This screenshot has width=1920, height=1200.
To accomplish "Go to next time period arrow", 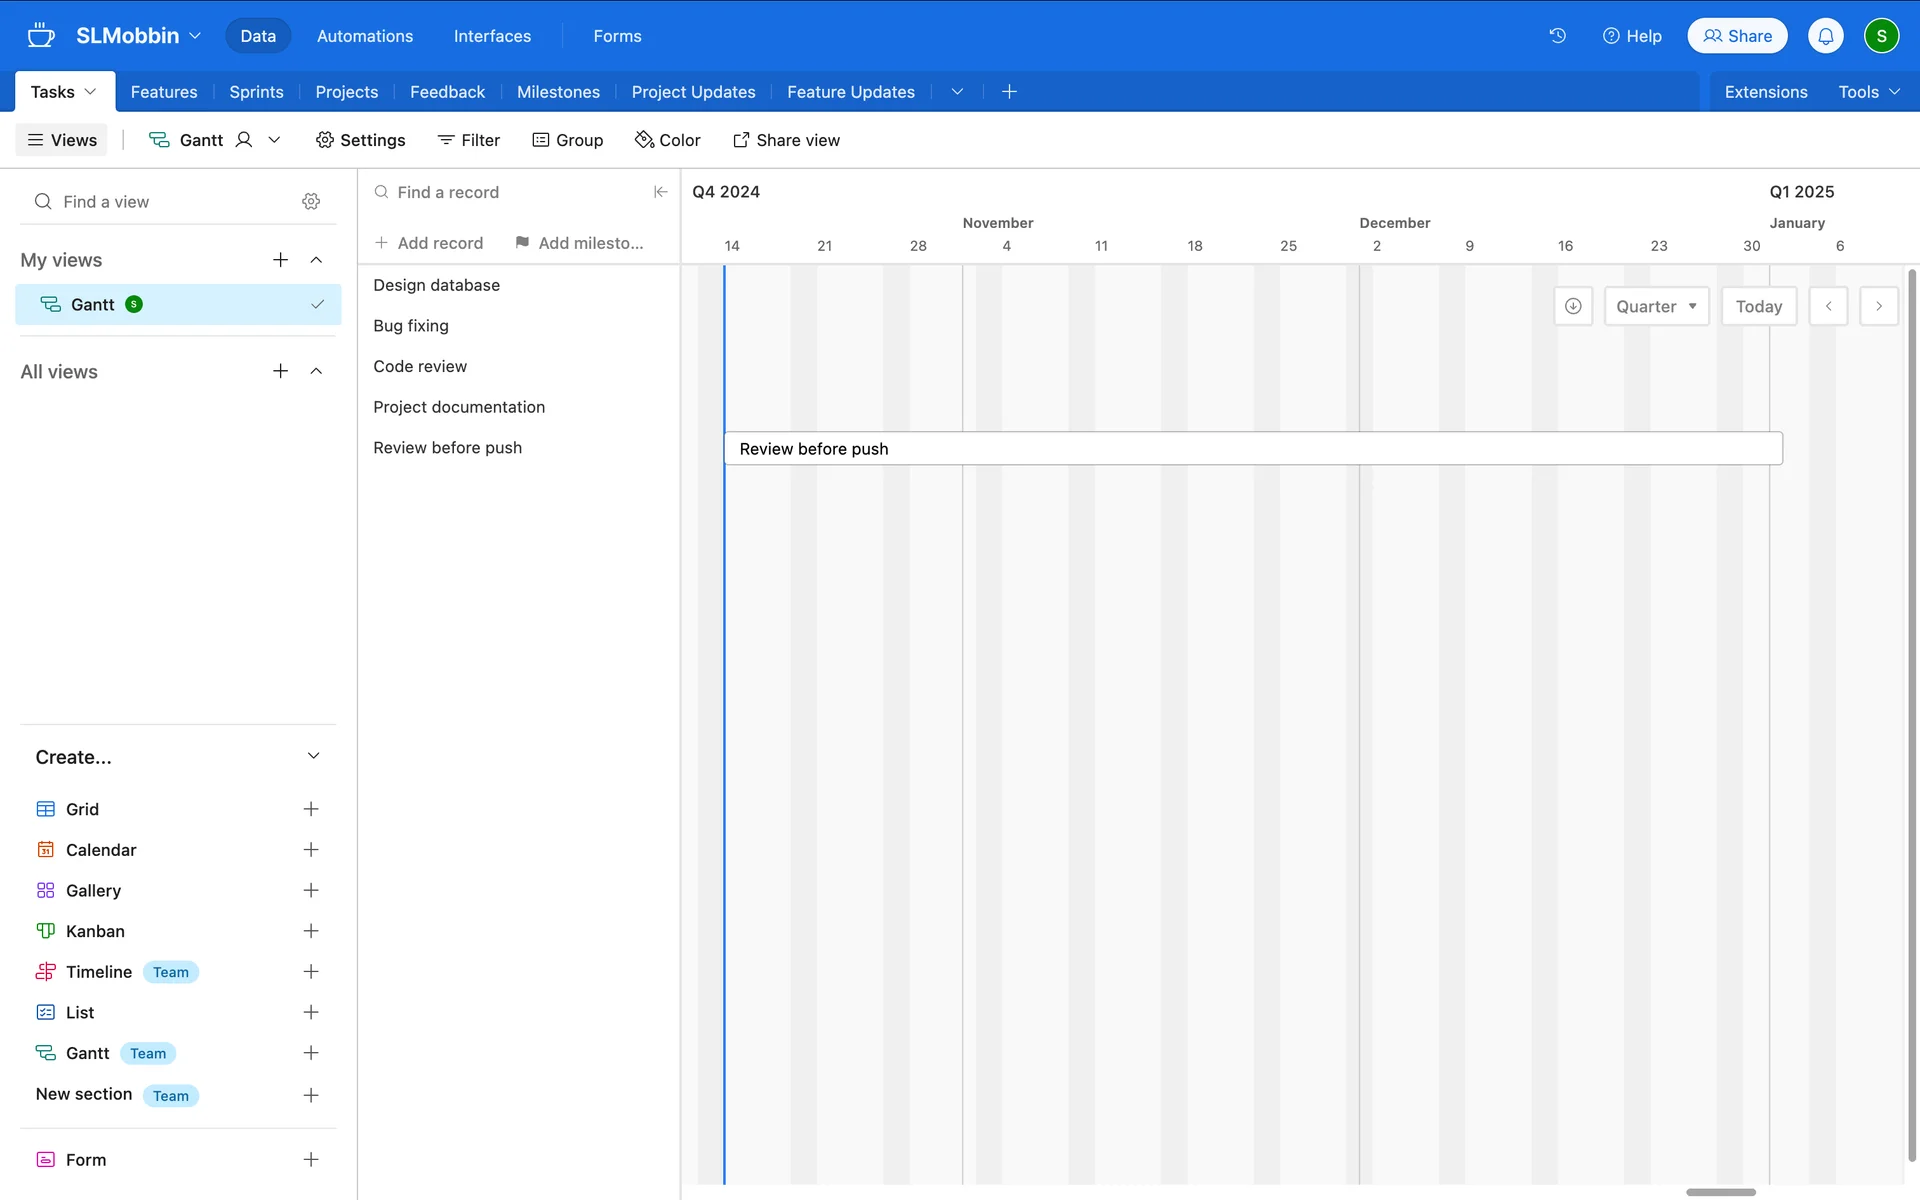I will click(1879, 306).
